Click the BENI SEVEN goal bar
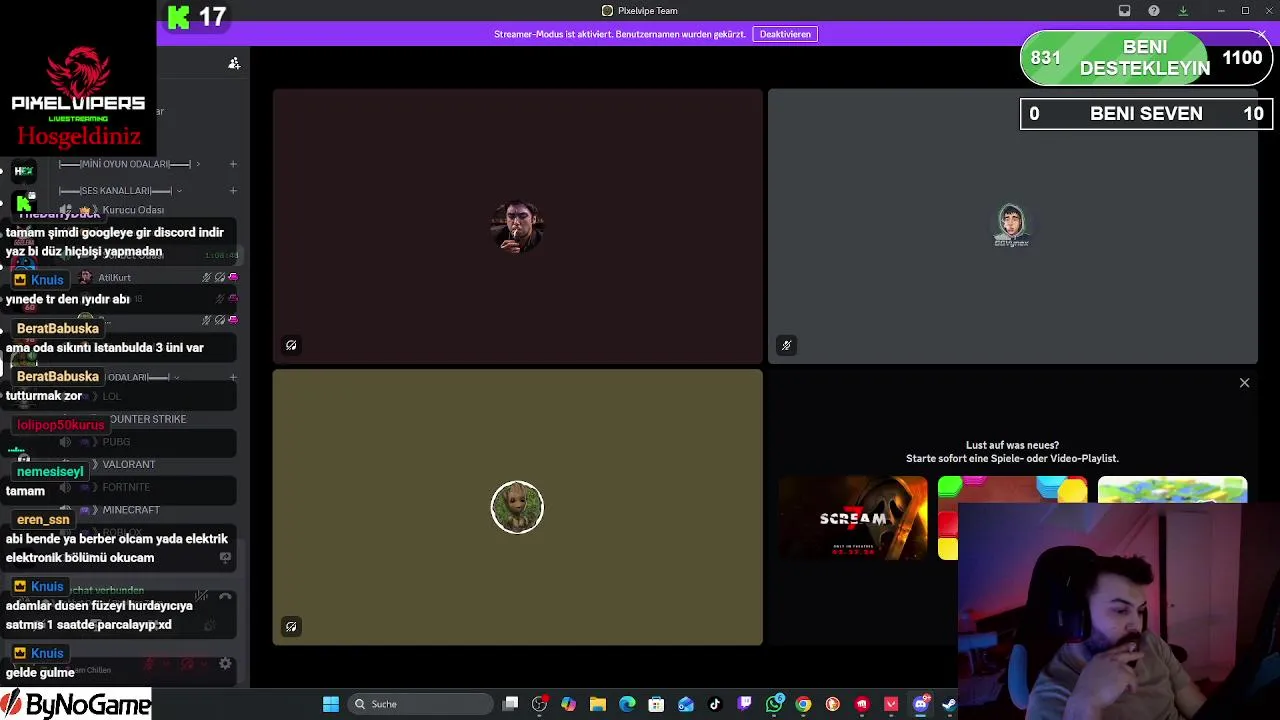The height and width of the screenshot is (720, 1280). pos(1145,114)
